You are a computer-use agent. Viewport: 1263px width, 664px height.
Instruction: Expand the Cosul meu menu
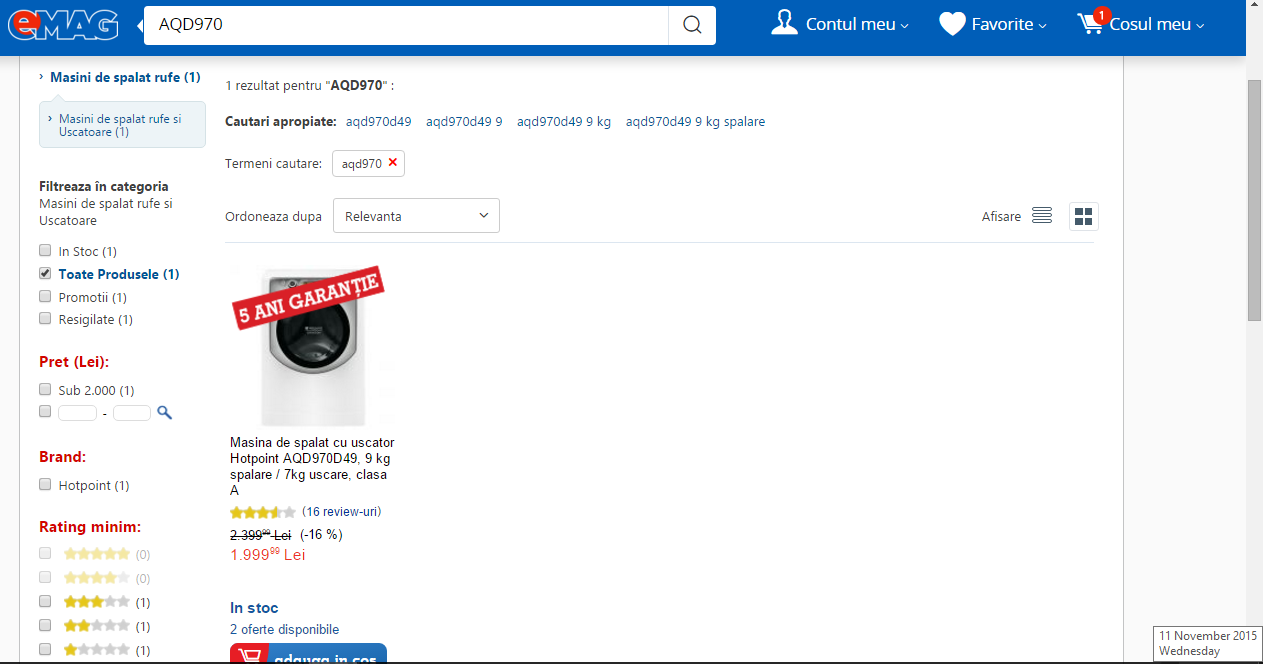point(1157,25)
